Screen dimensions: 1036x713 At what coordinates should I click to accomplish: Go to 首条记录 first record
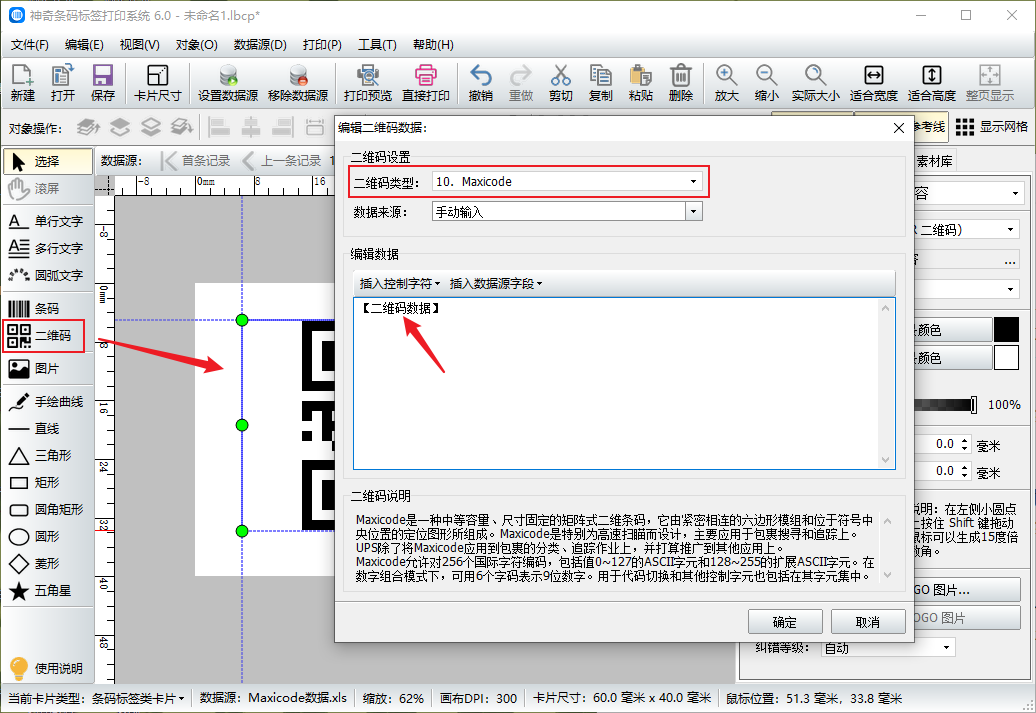196,161
